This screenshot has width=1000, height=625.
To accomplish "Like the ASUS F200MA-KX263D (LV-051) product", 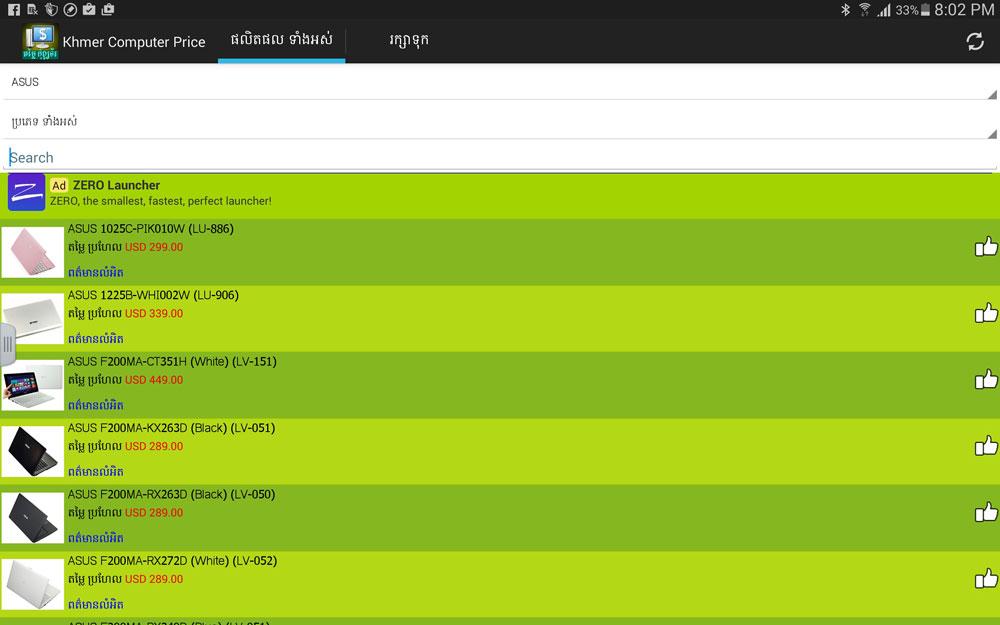I will [986, 445].
